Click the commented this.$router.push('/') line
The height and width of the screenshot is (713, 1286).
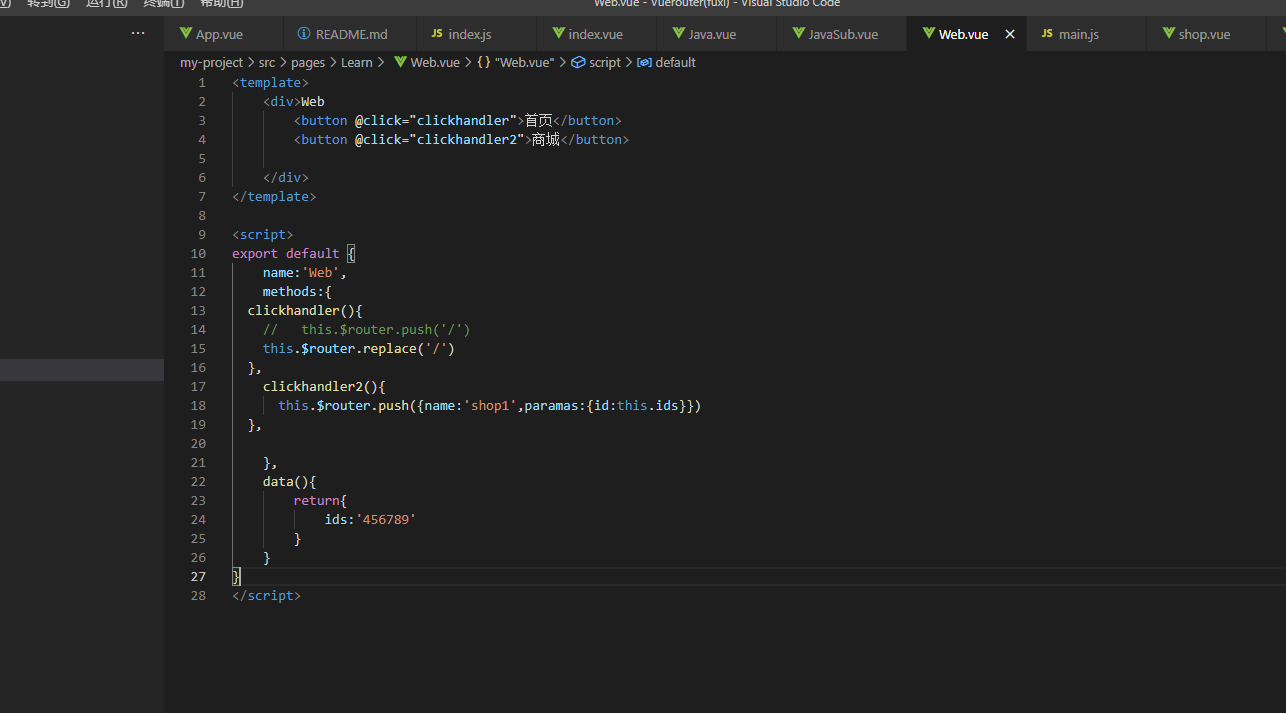(367, 330)
